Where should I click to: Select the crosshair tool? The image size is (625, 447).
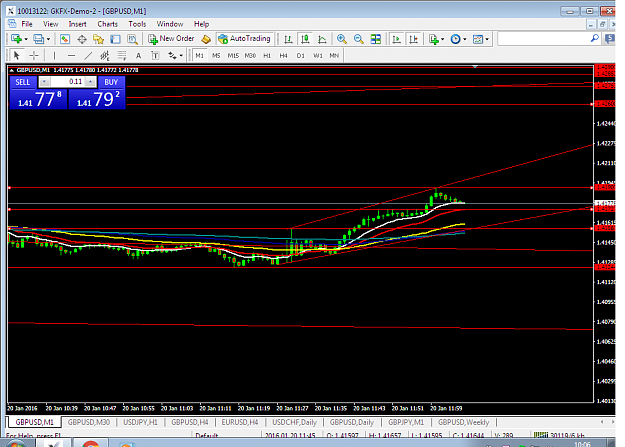(34, 55)
